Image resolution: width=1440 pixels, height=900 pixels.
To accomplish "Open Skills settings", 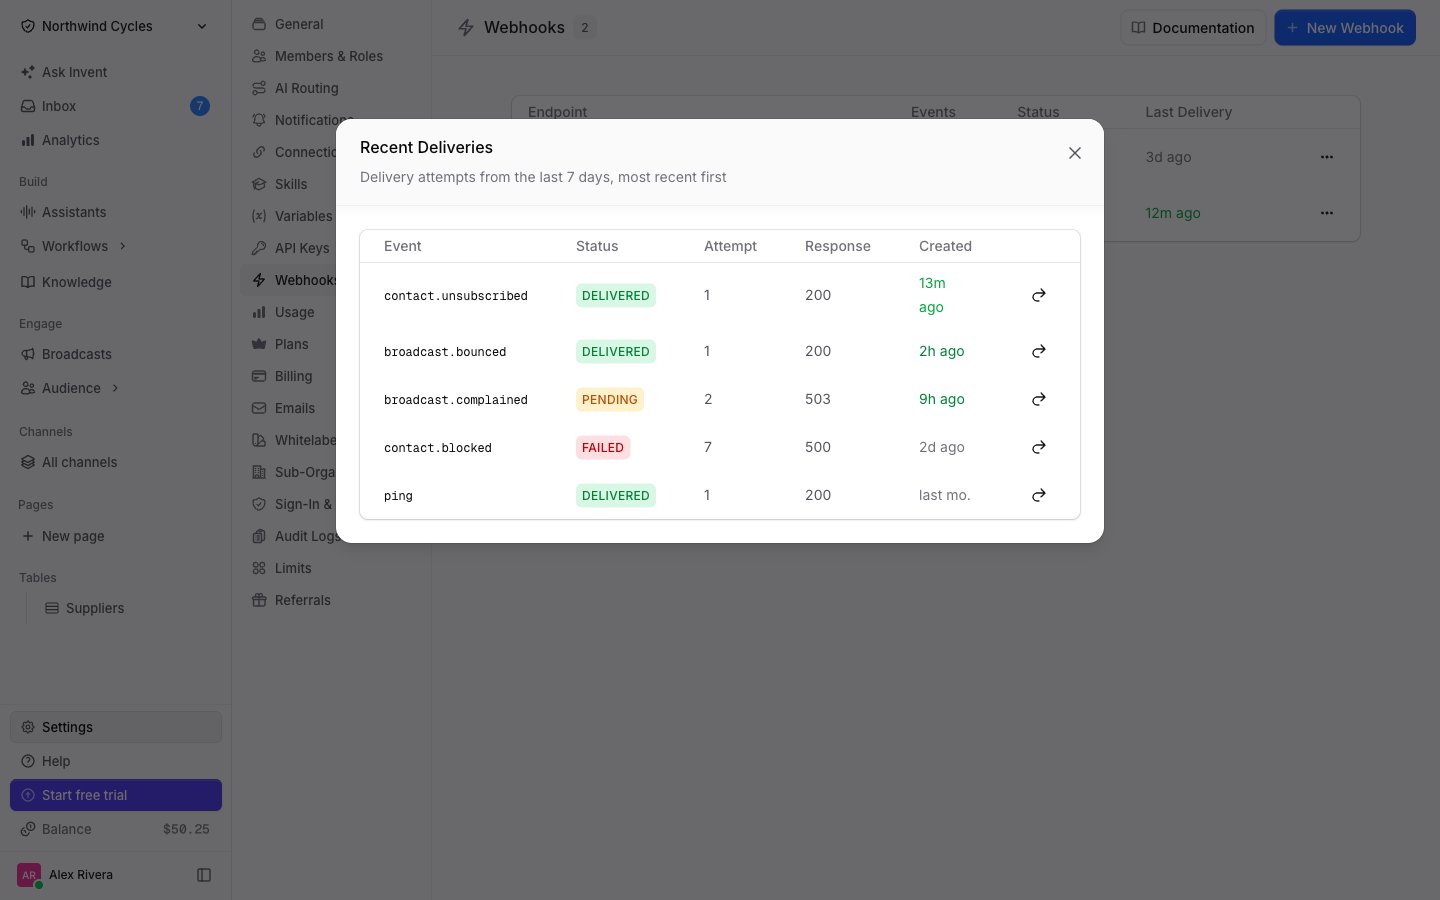I will (x=290, y=184).
